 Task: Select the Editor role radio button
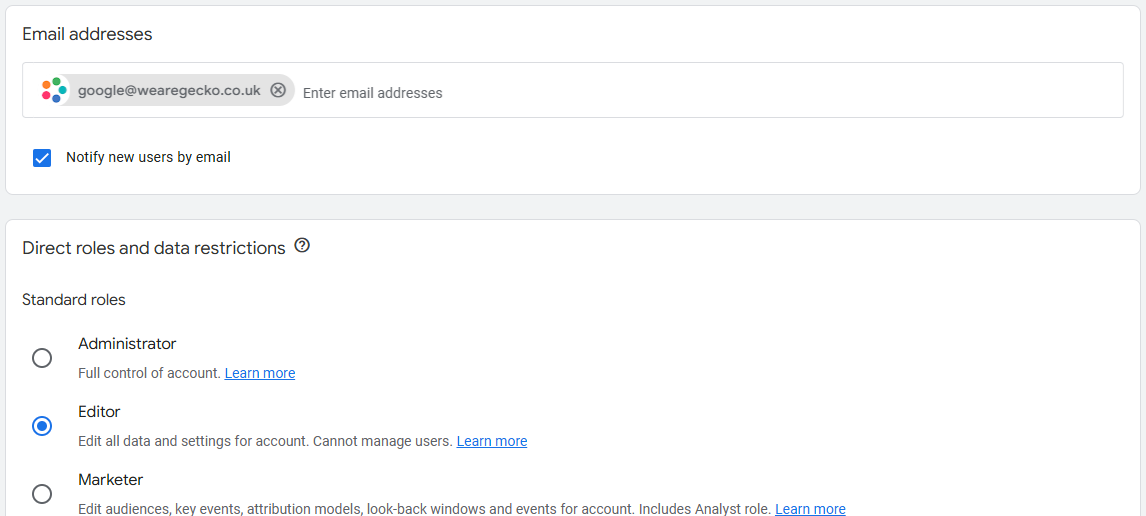tap(42, 426)
